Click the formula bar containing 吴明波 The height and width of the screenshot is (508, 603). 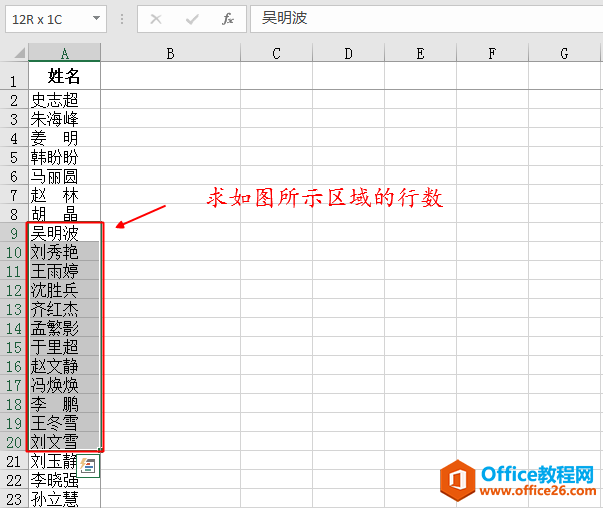point(426,19)
